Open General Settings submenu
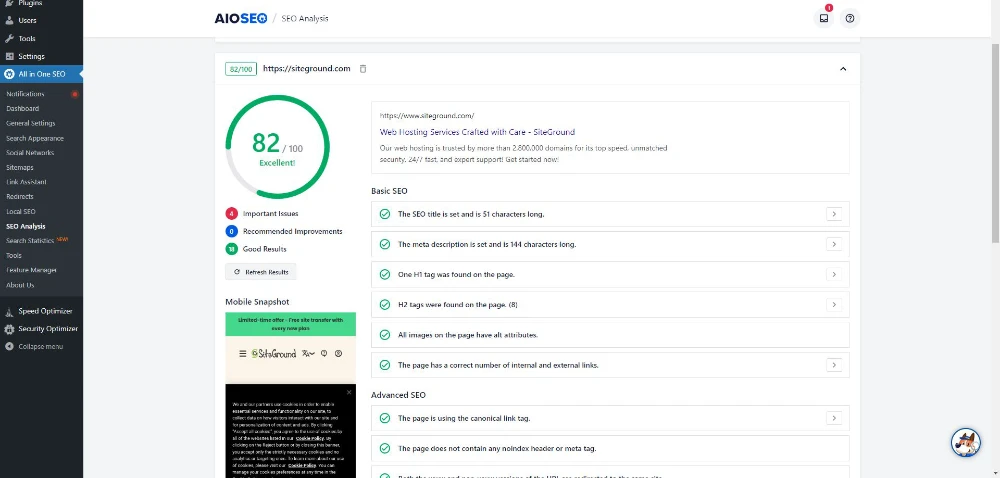 click(x=31, y=124)
